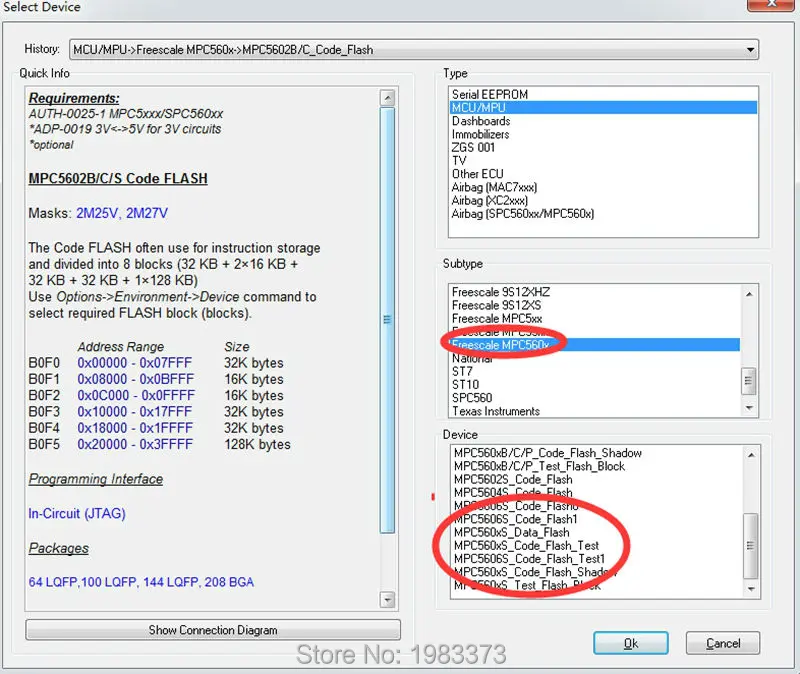Click B0F4 address range 0x18000 - 0x1FFFF
This screenshot has width=800, height=674.
click(x=135, y=428)
